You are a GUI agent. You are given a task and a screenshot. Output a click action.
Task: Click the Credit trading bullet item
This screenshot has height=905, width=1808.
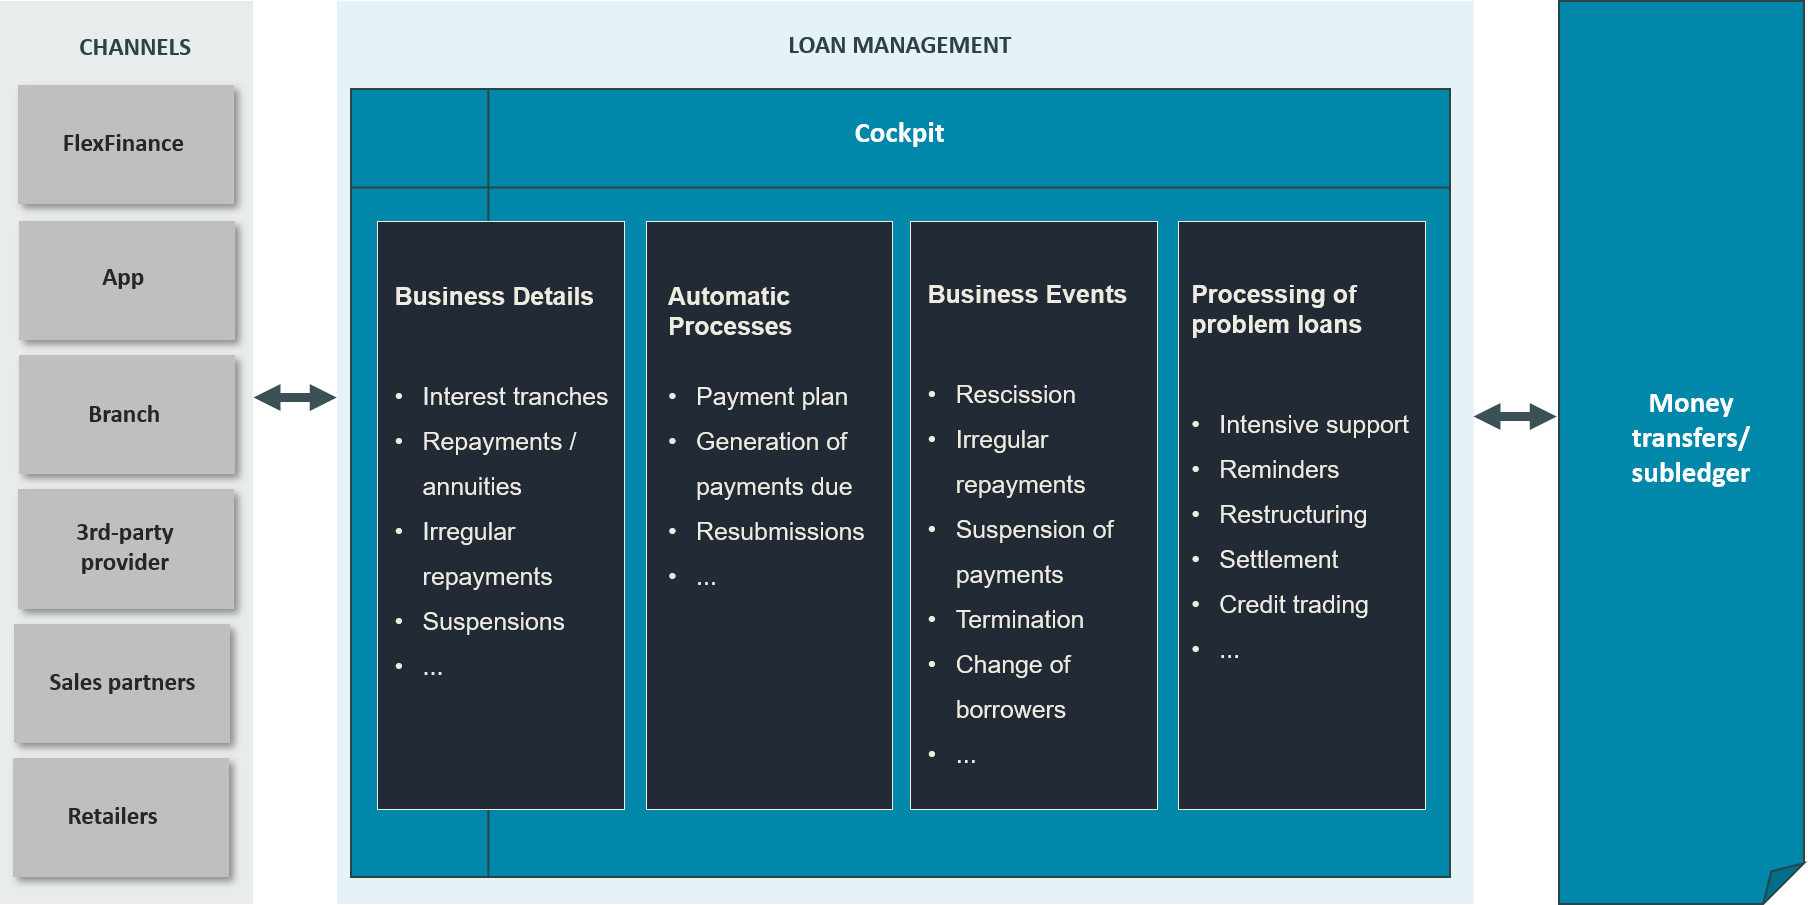[1293, 605]
